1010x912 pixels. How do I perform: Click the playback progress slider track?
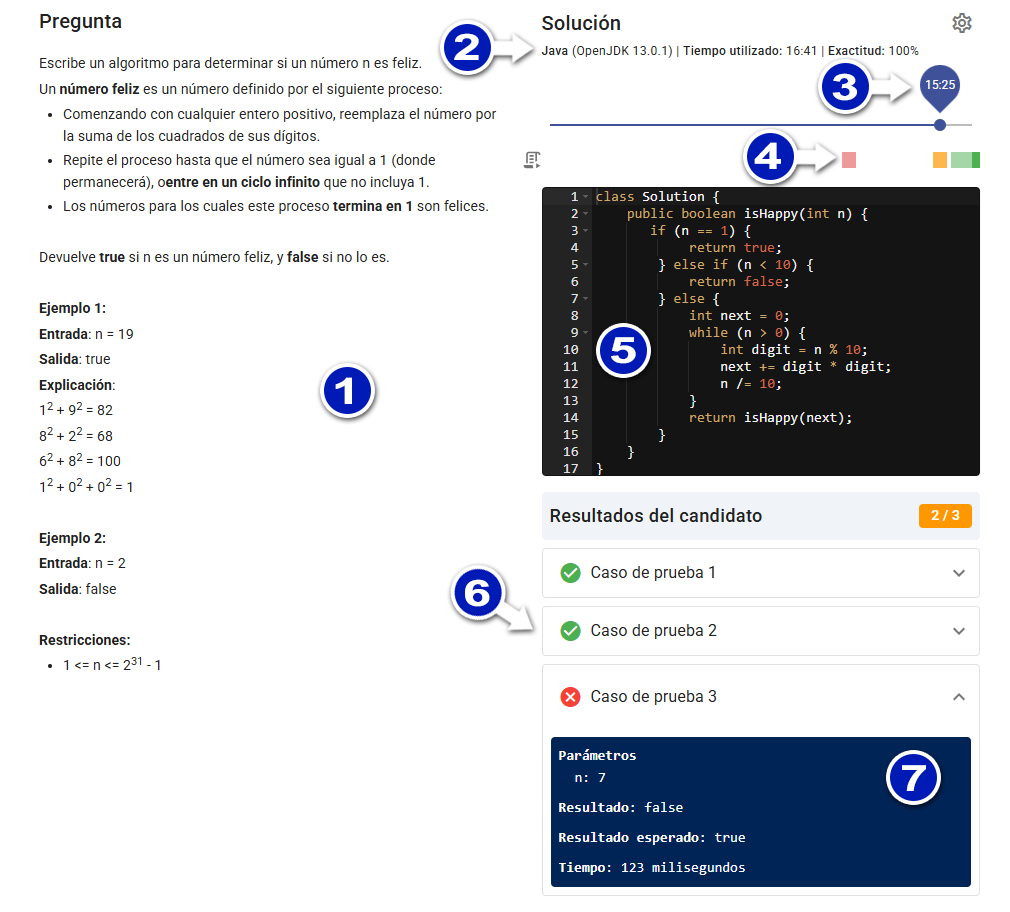[750, 124]
